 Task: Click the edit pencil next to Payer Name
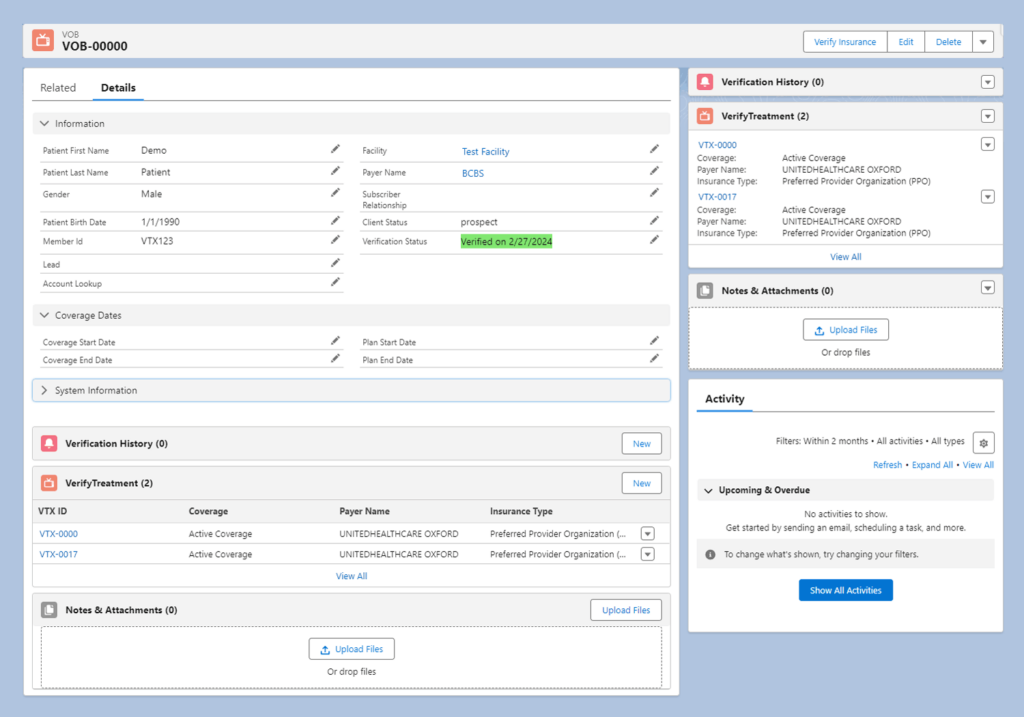point(654,171)
